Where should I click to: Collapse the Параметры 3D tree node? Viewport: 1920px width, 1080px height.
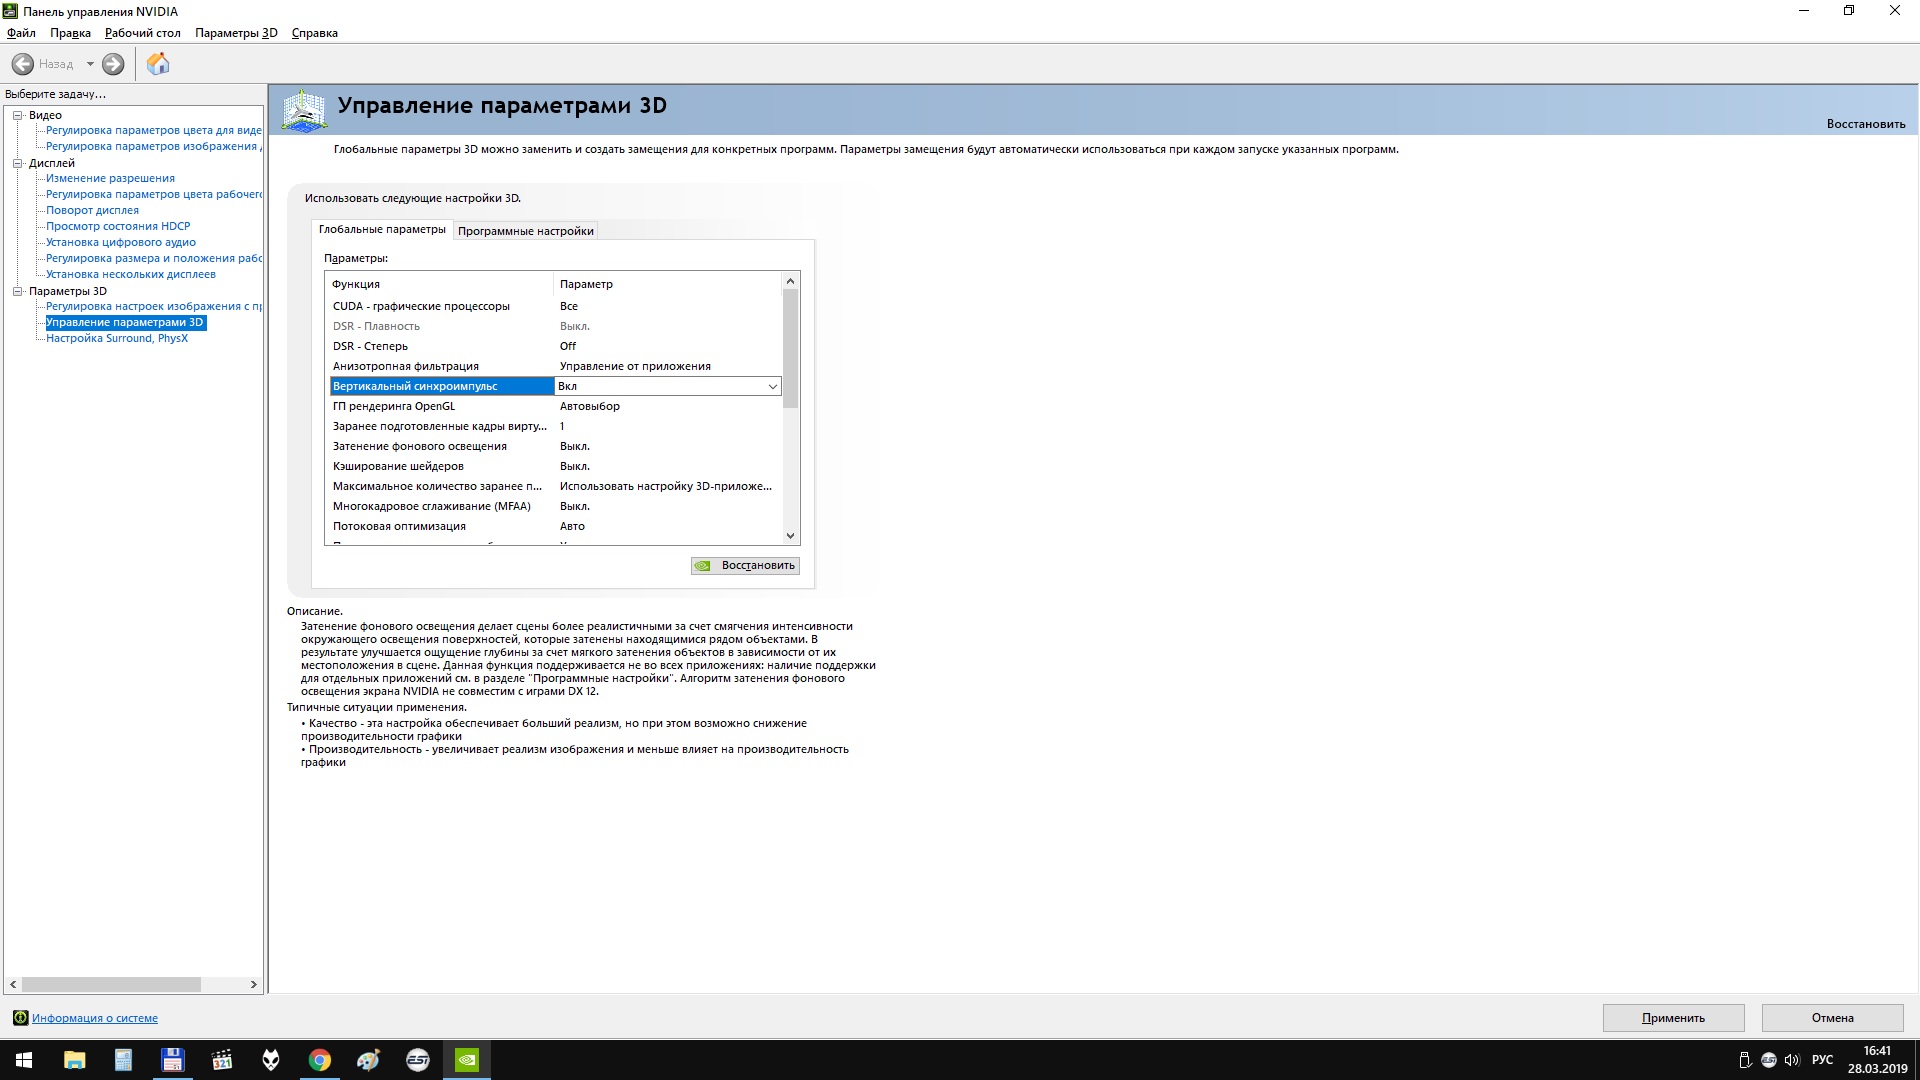click(17, 291)
